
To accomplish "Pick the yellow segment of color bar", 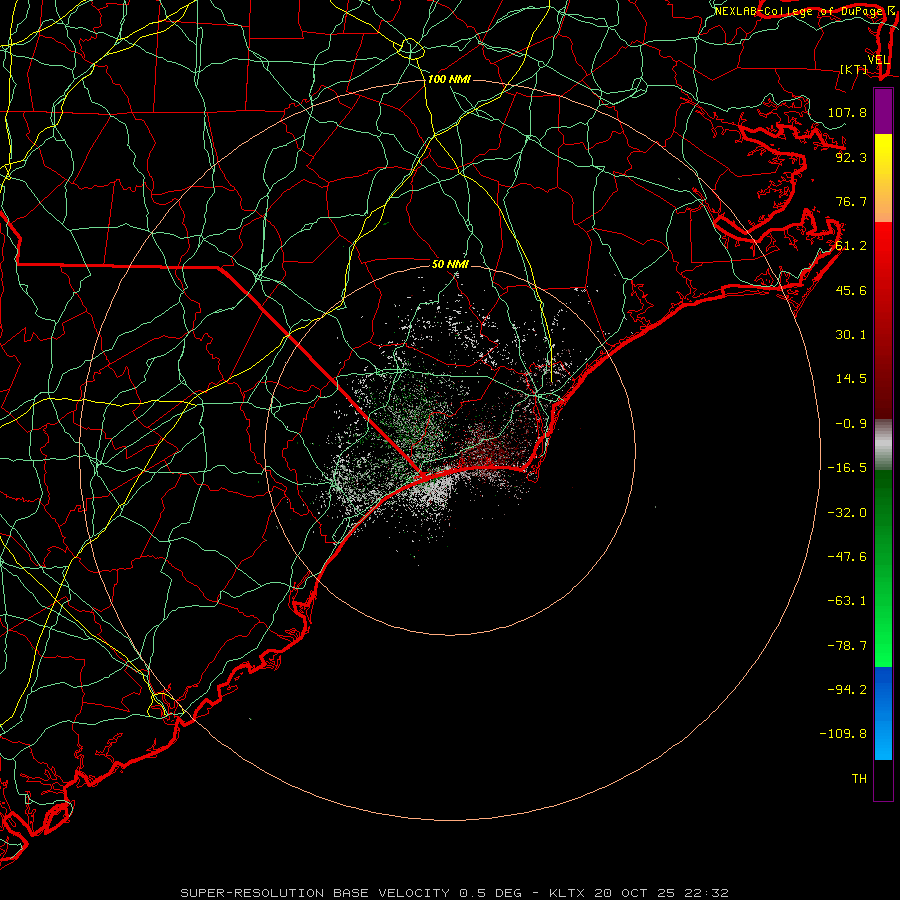I will [x=883, y=178].
